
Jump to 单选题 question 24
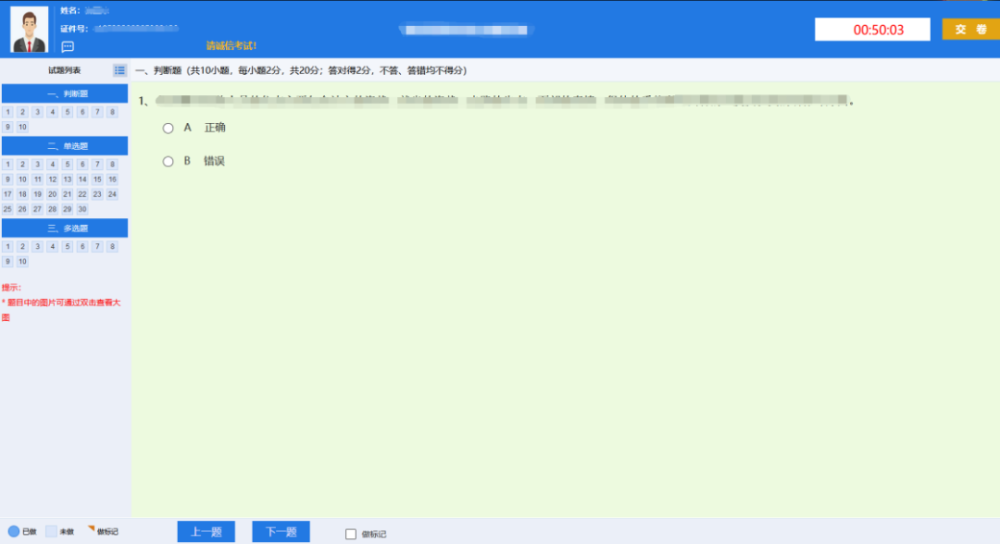click(x=112, y=194)
